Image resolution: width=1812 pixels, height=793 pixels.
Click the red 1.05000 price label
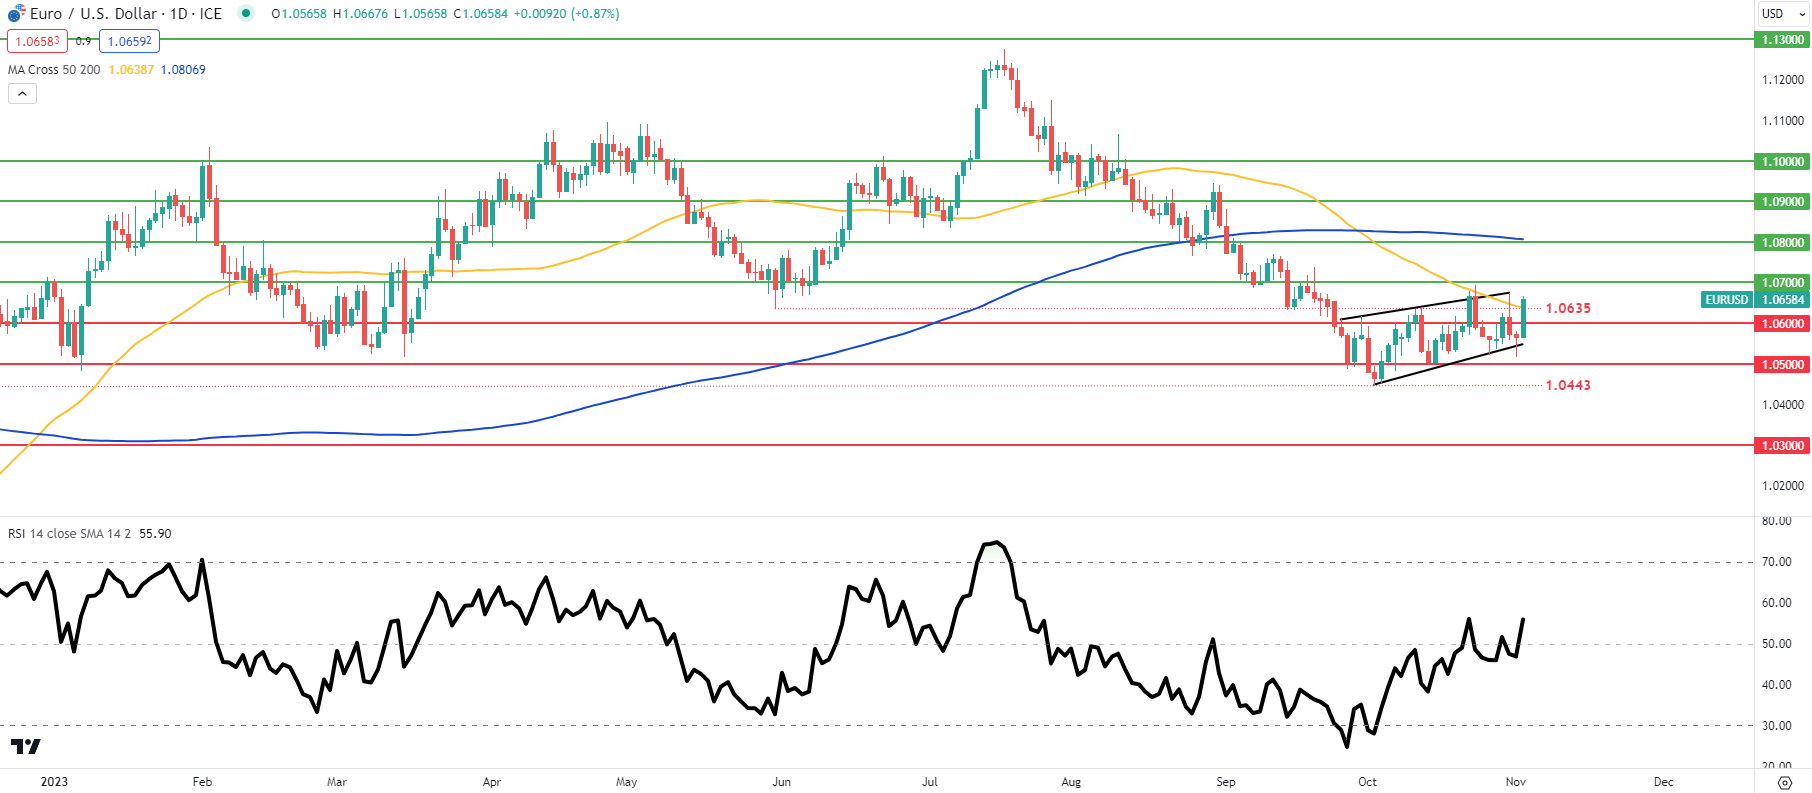coord(1782,364)
